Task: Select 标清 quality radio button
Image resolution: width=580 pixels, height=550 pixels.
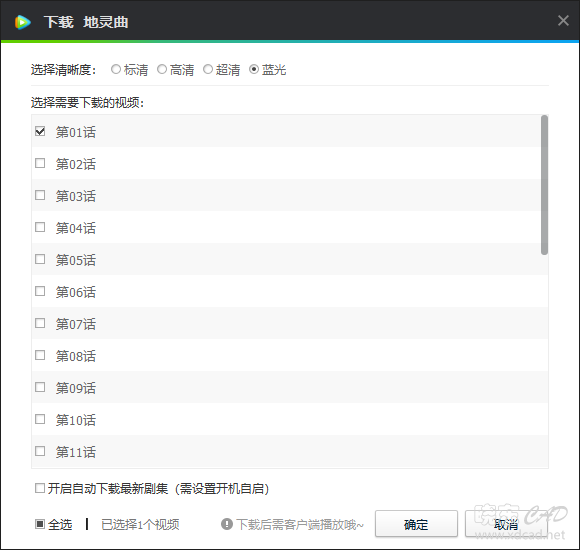Action: 116,69
